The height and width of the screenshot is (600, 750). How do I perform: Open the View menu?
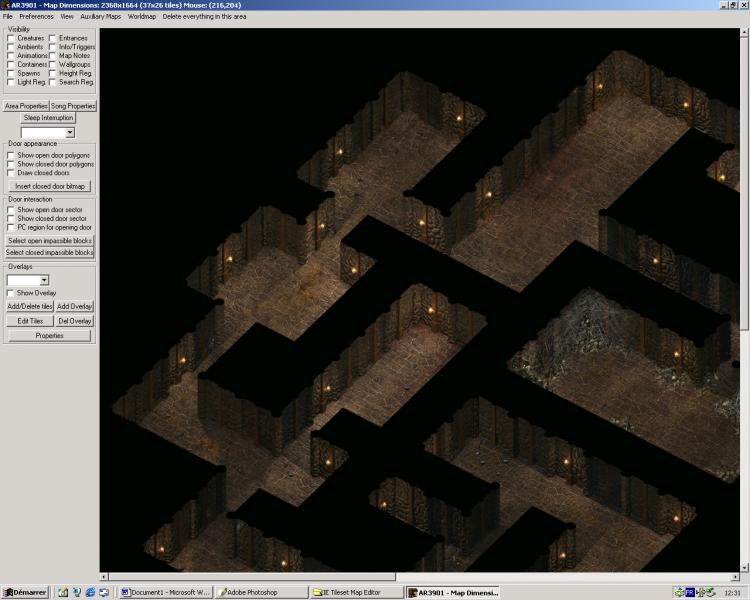coord(67,16)
